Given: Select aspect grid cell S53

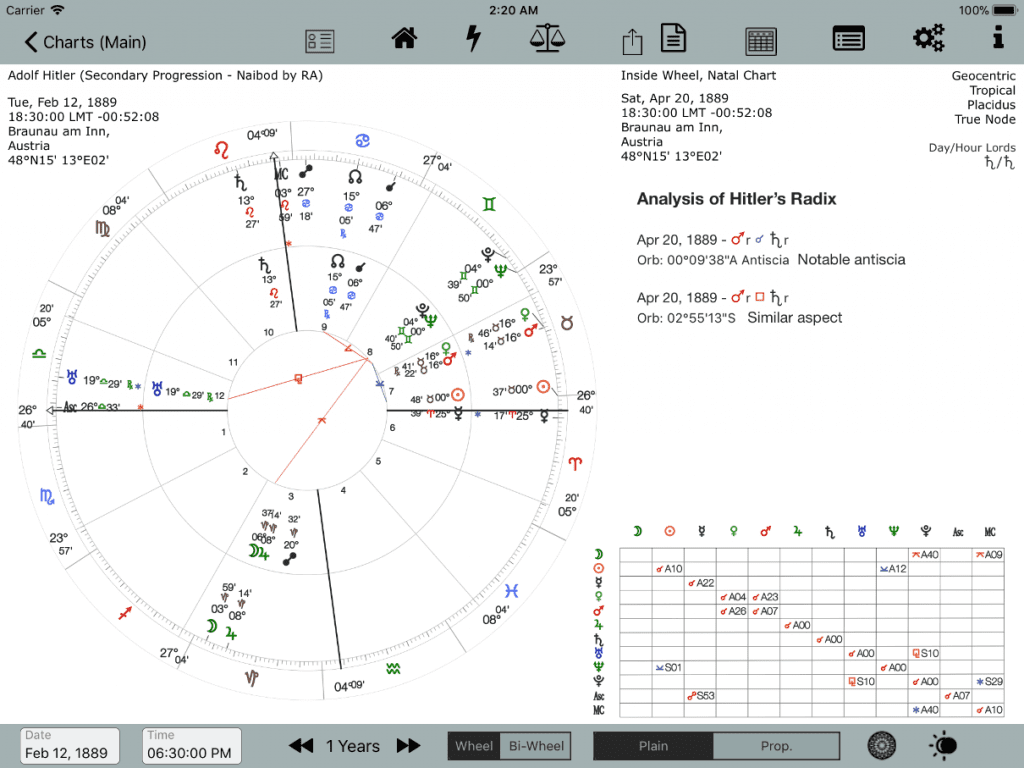Looking at the screenshot, I should [701, 696].
